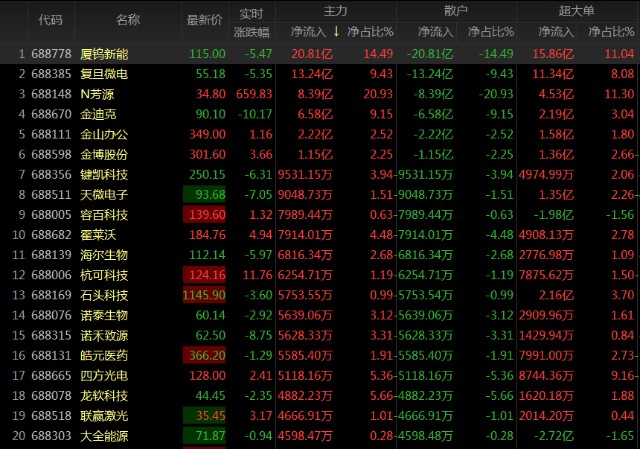Select stock 石头科技 name

(x=104, y=295)
